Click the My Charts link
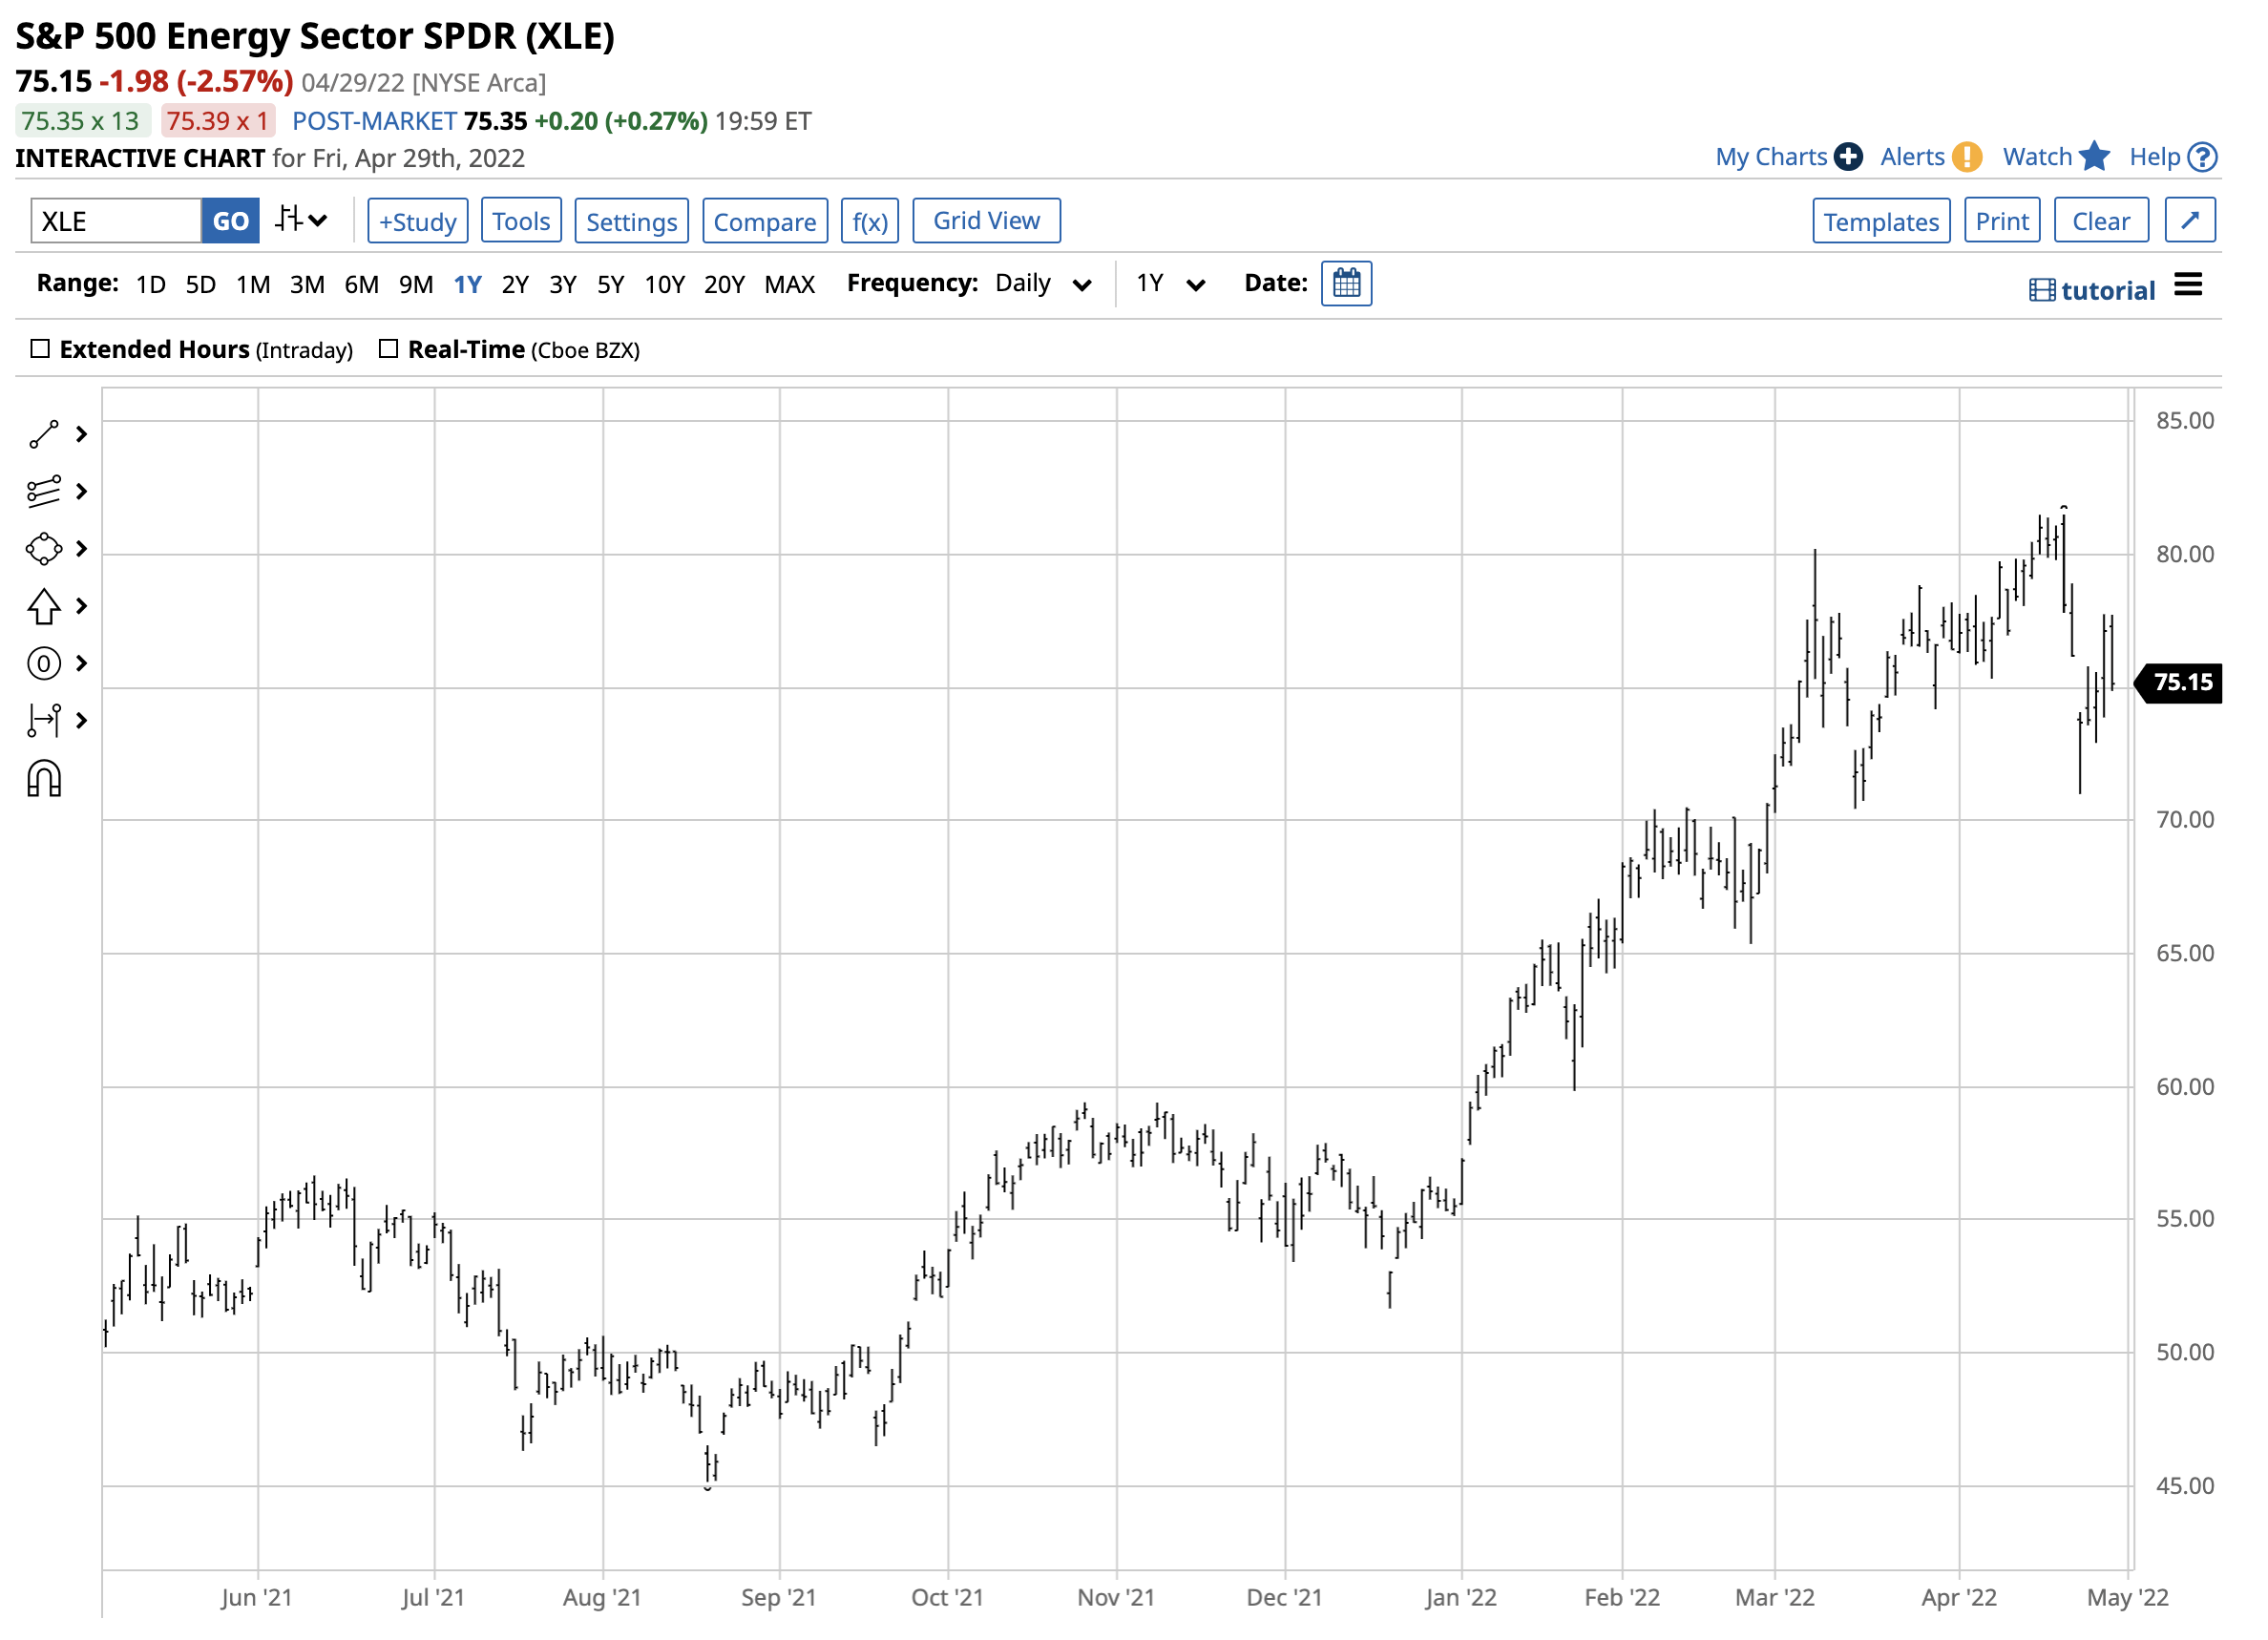This screenshot has height=1640, width=2268. [x=1773, y=157]
